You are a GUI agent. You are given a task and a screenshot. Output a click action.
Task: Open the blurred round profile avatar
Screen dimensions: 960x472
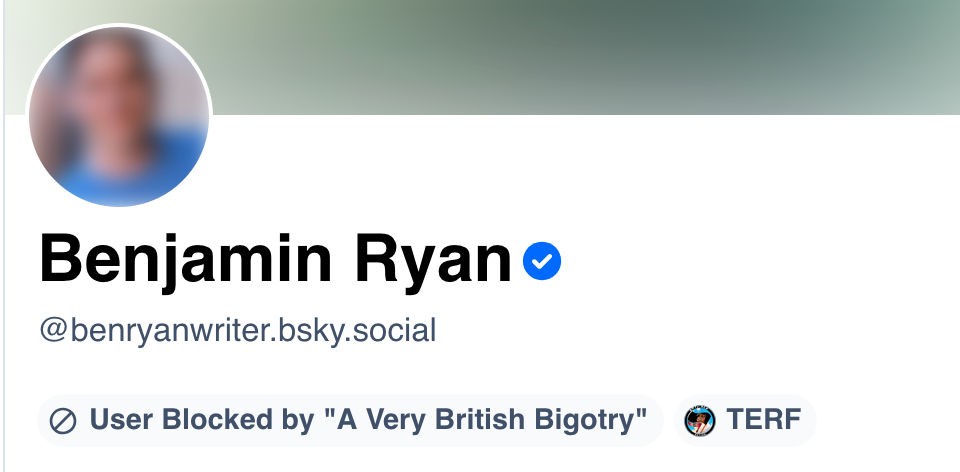tap(119, 116)
